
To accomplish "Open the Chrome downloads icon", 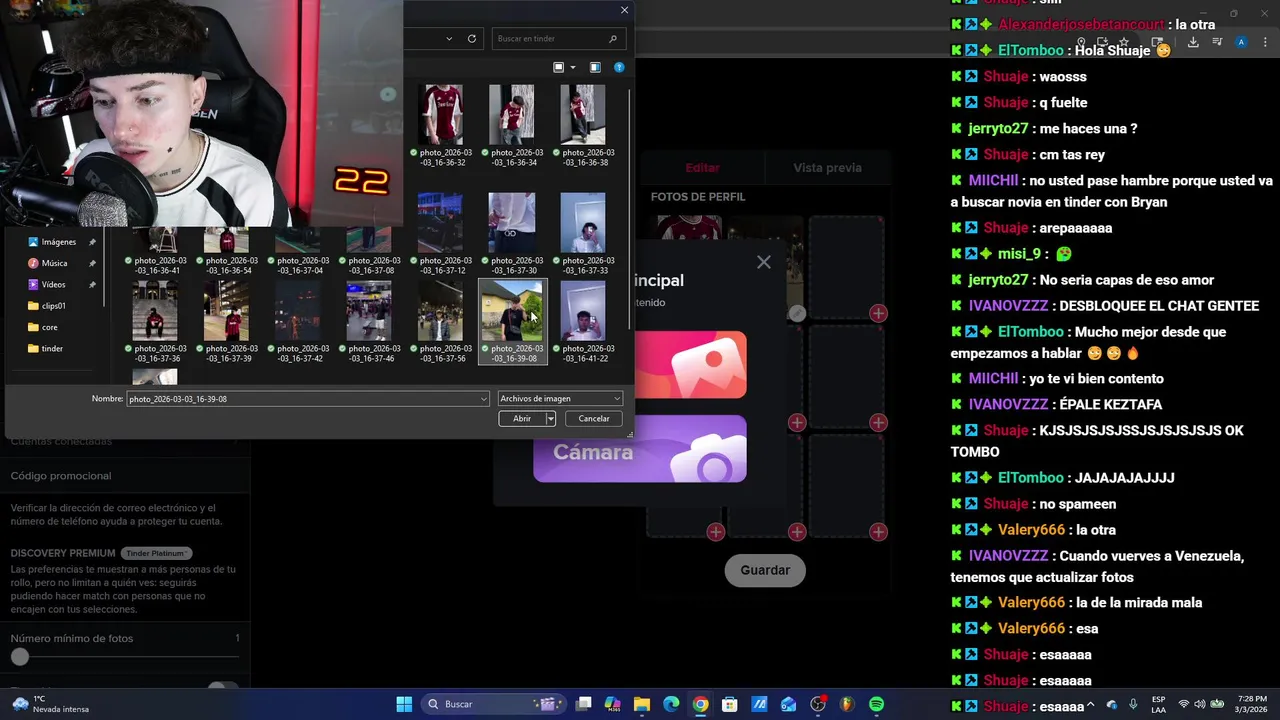I will pos(1193,42).
